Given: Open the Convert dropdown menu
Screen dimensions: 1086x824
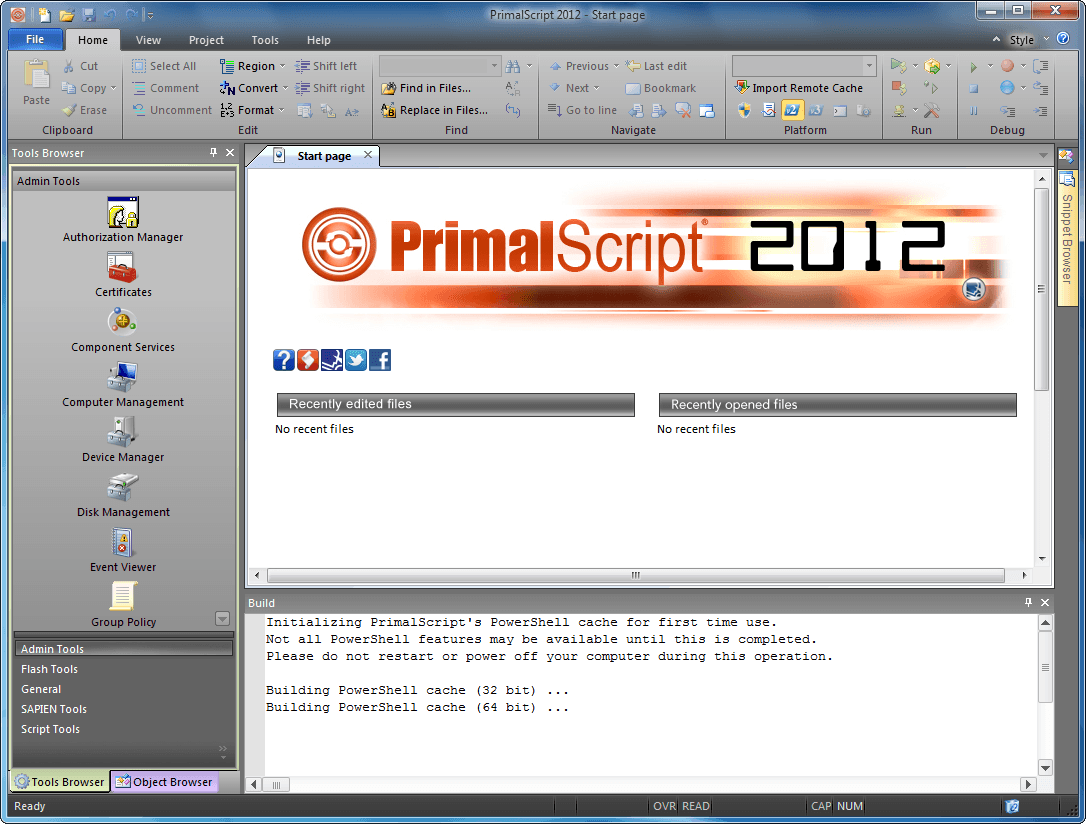Looking at the screenshot, I should (x=285, y=89).
